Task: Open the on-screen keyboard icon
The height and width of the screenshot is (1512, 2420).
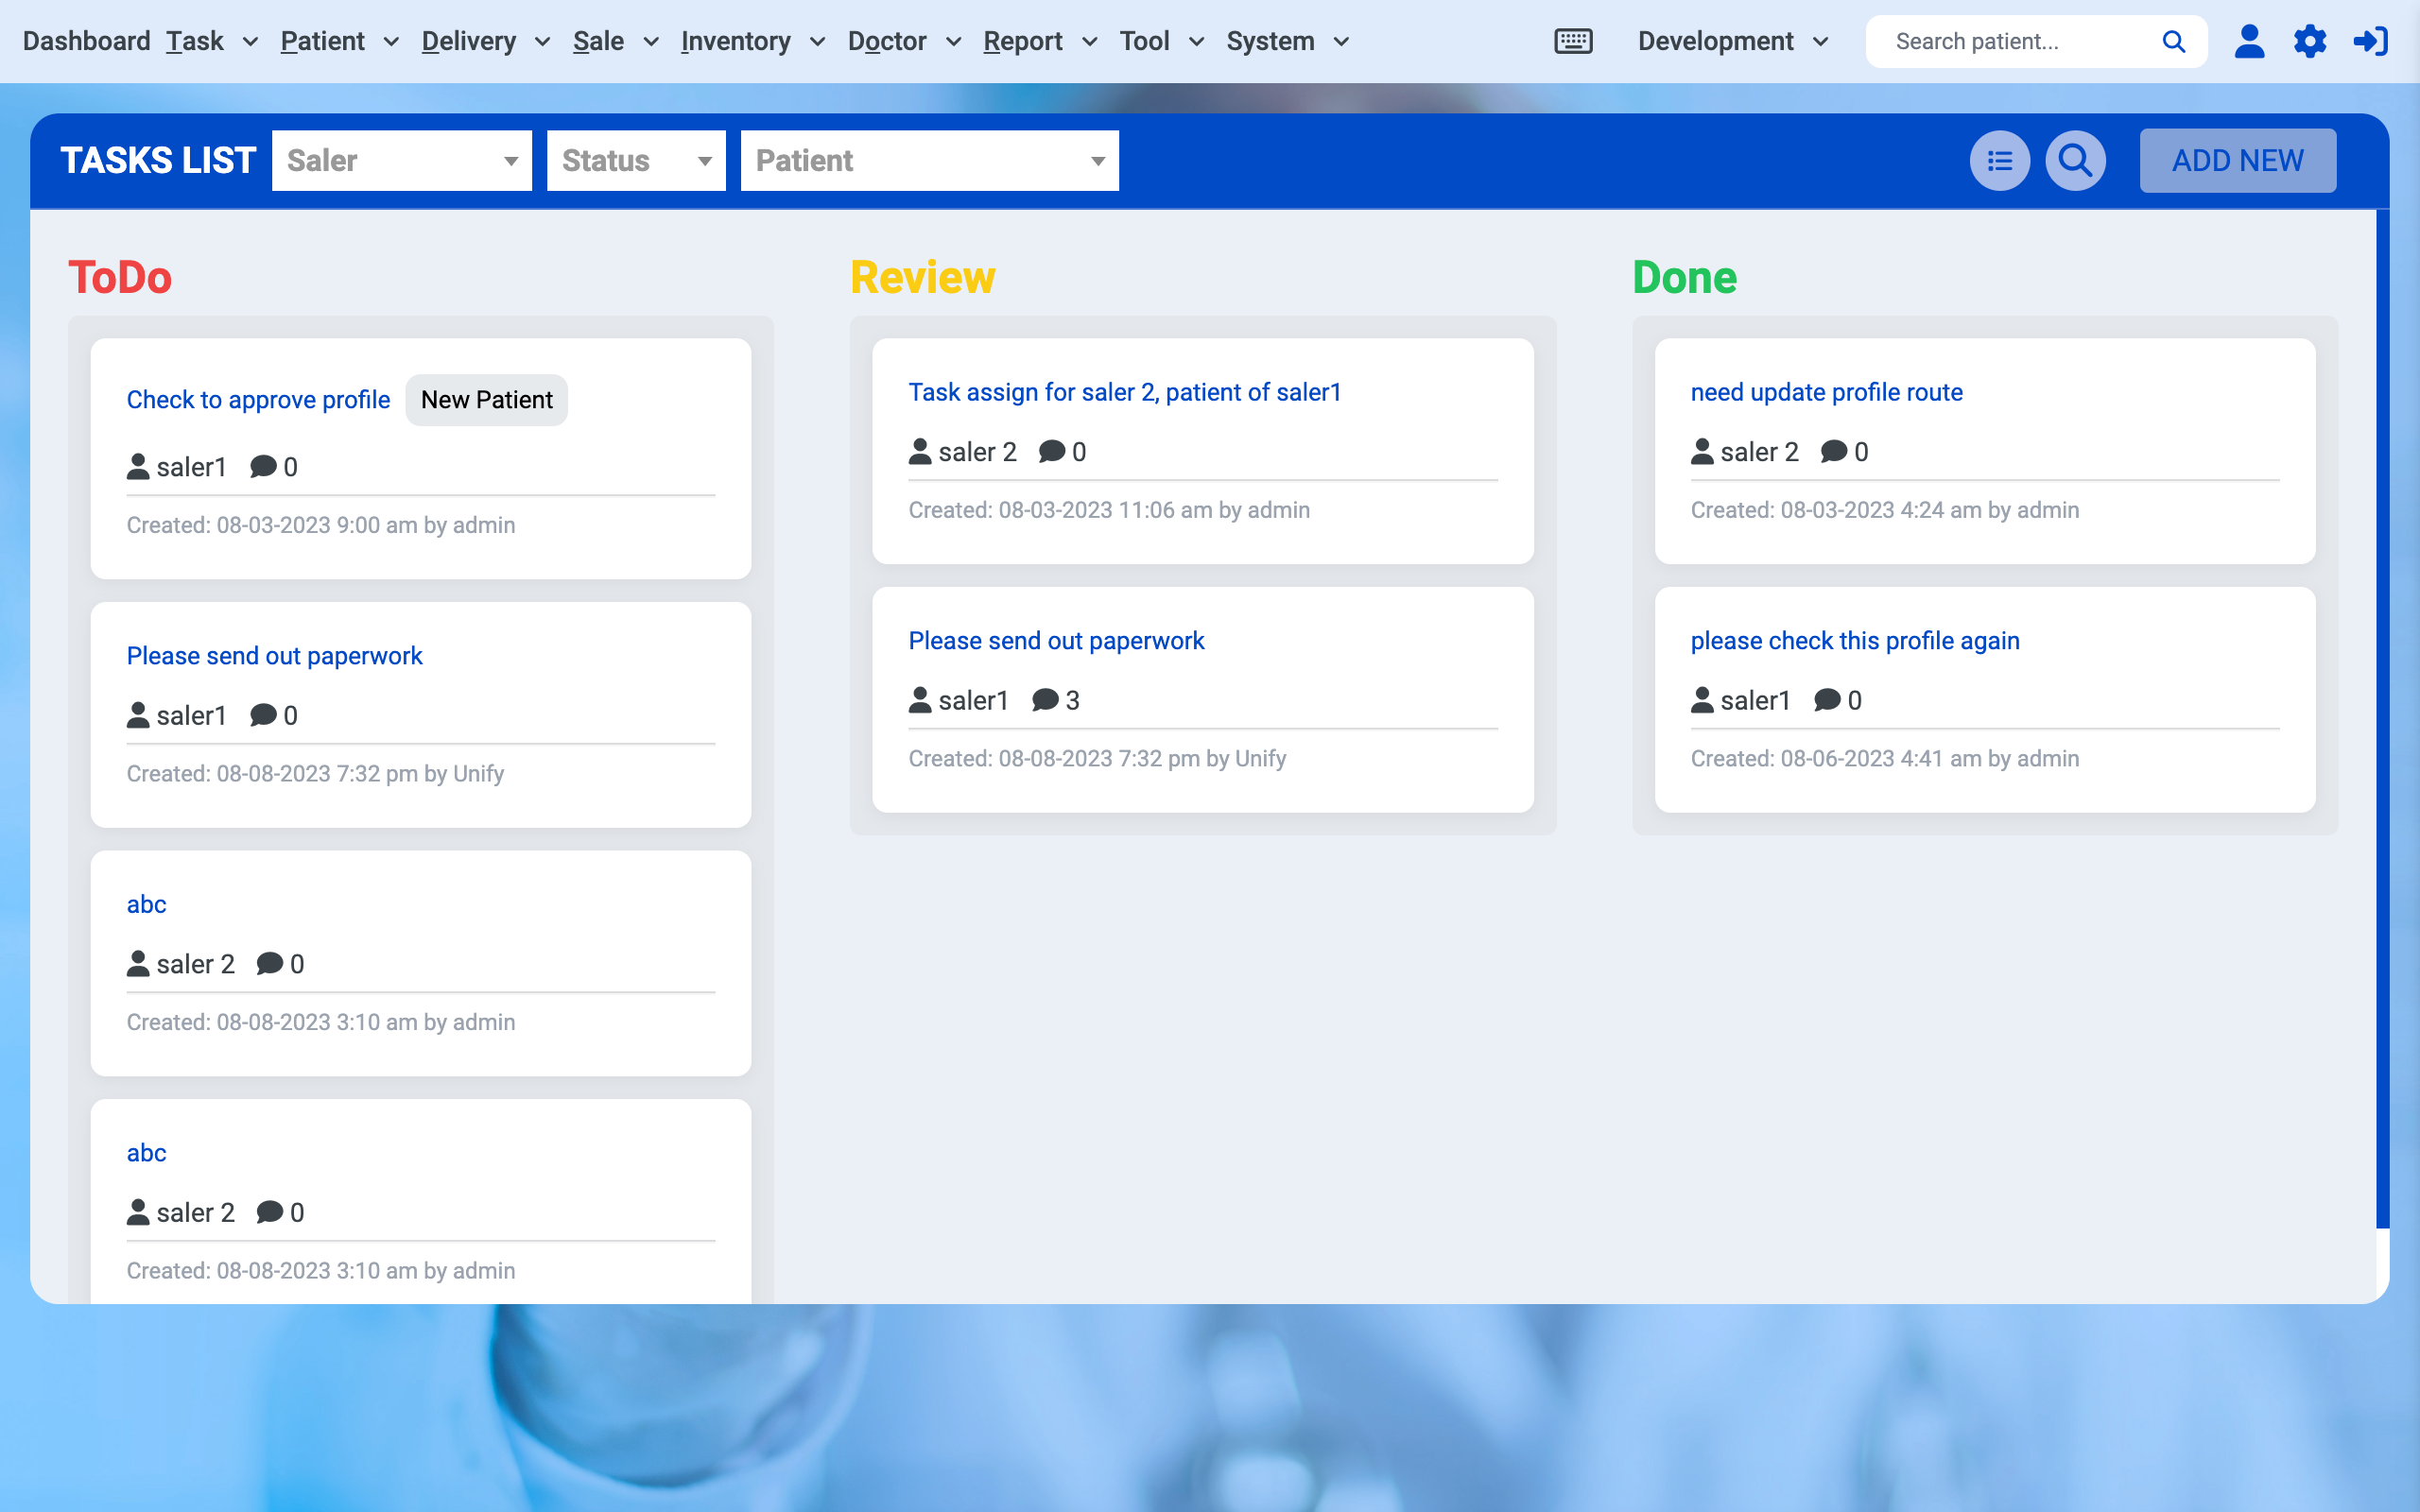Action: [1572, 41]
